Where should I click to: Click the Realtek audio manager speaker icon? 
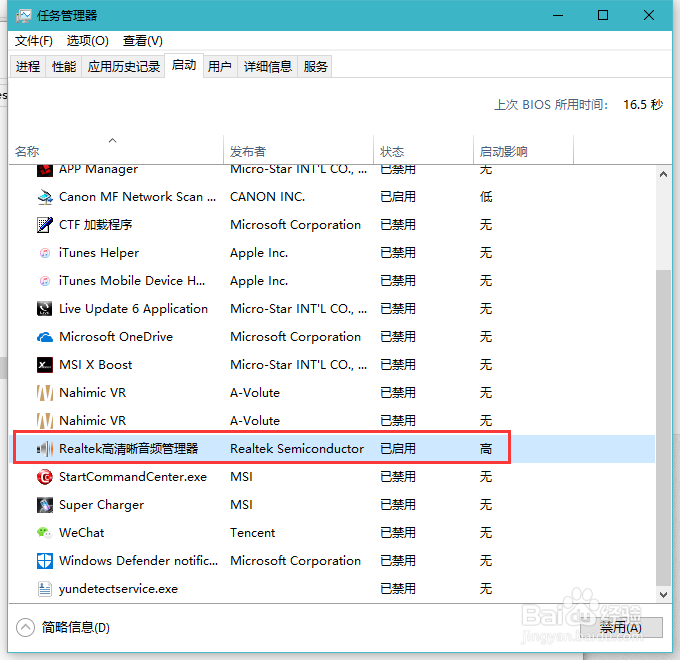[45, 448]
